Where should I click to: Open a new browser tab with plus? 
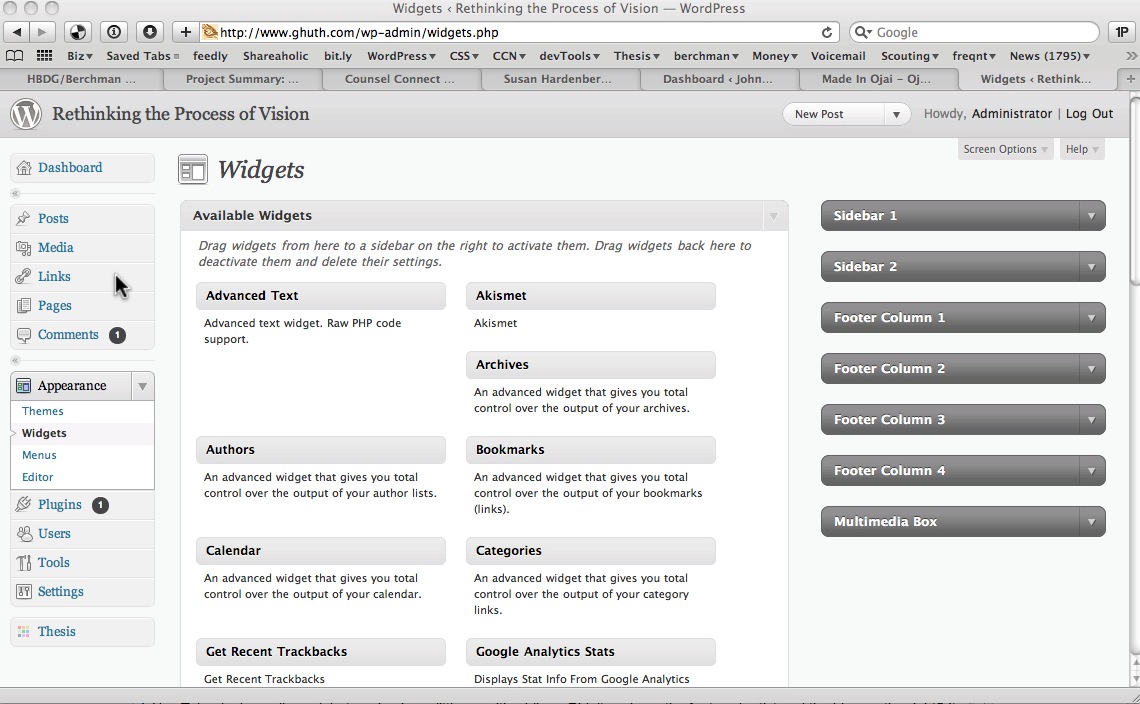pyautogui.click(x=1131, y=79)
